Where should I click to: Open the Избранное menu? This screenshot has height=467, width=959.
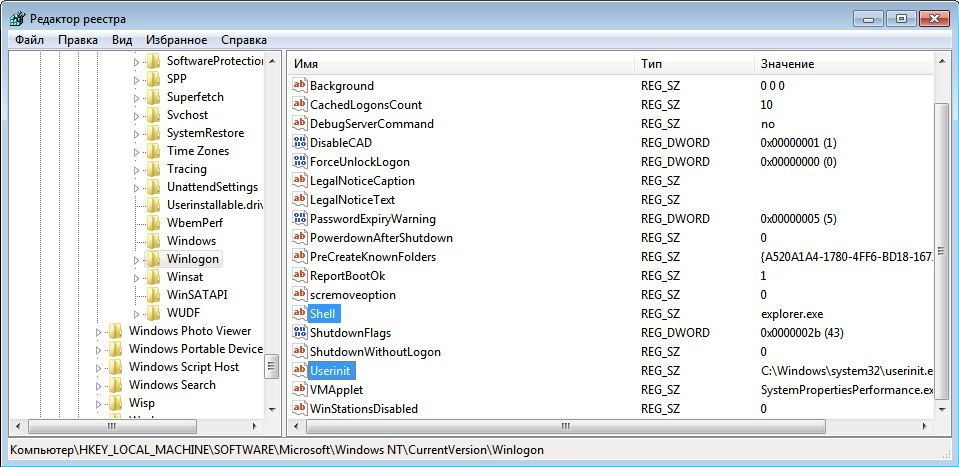pyautogui.click(x=176, y=40)
